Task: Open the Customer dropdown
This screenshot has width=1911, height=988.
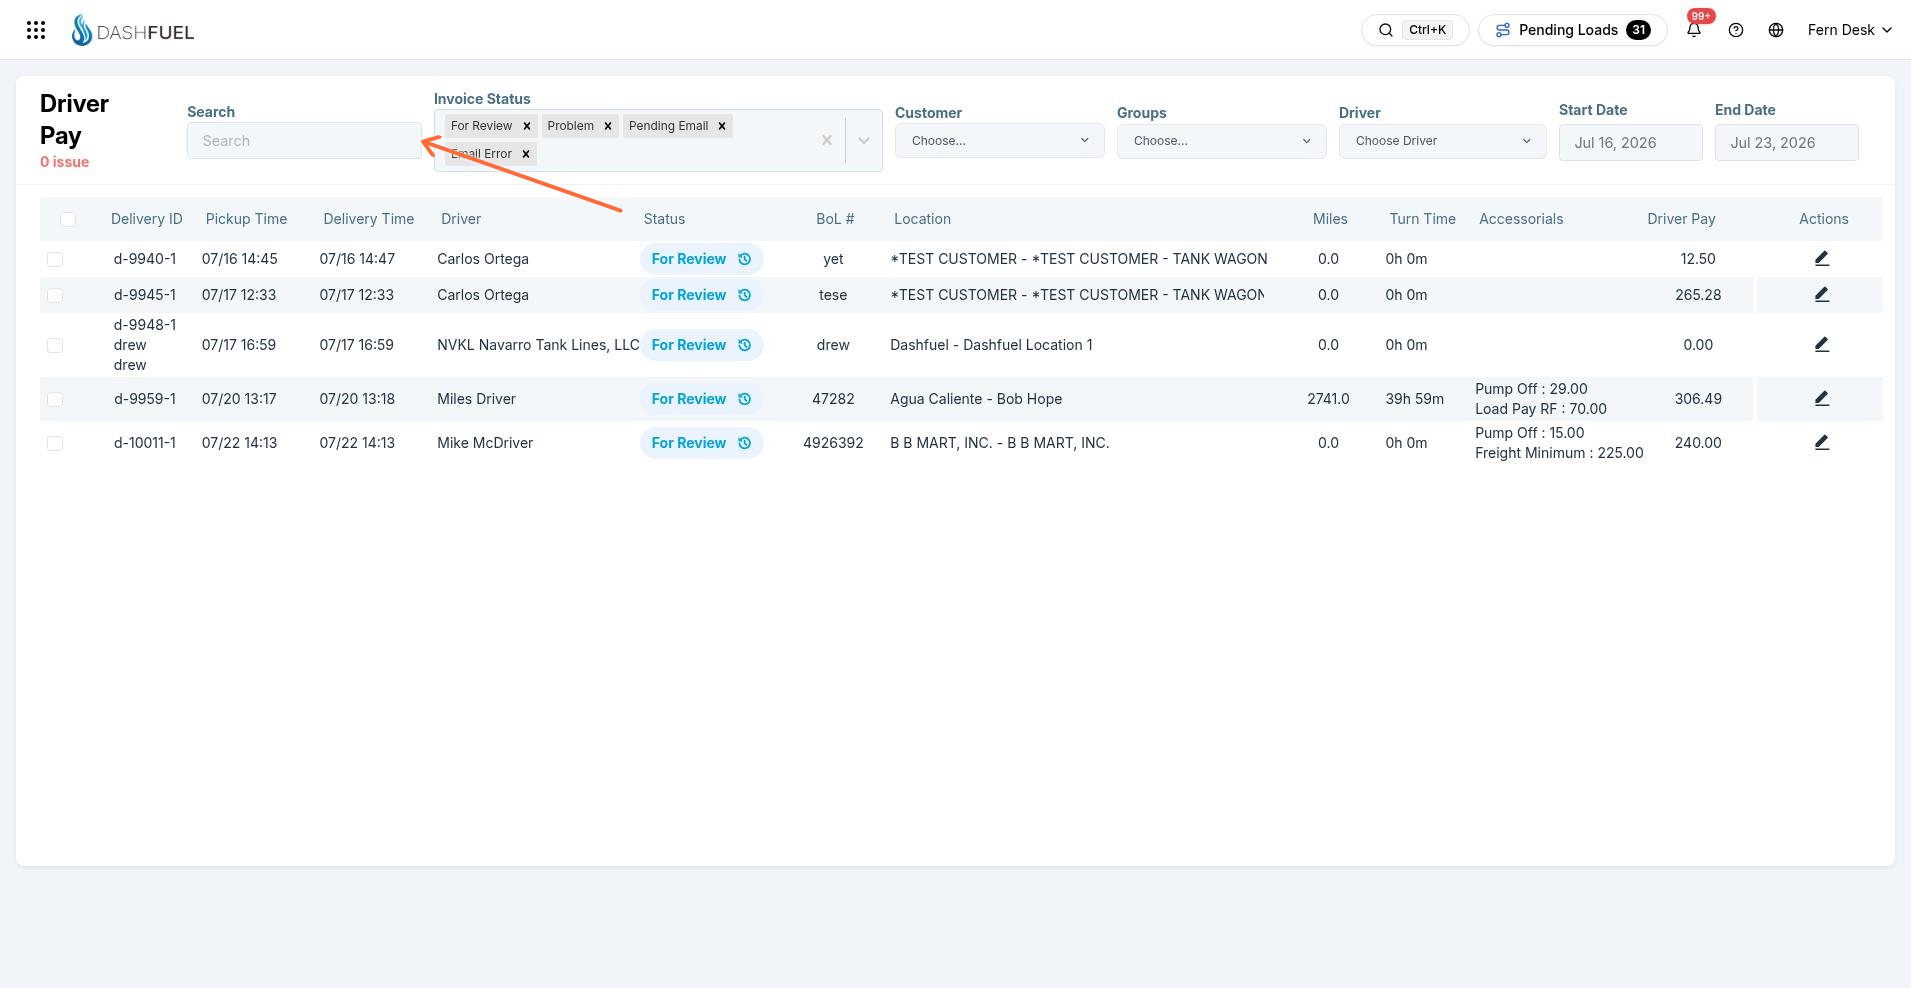Action: pyautogui.click(x=1000, y=141)
